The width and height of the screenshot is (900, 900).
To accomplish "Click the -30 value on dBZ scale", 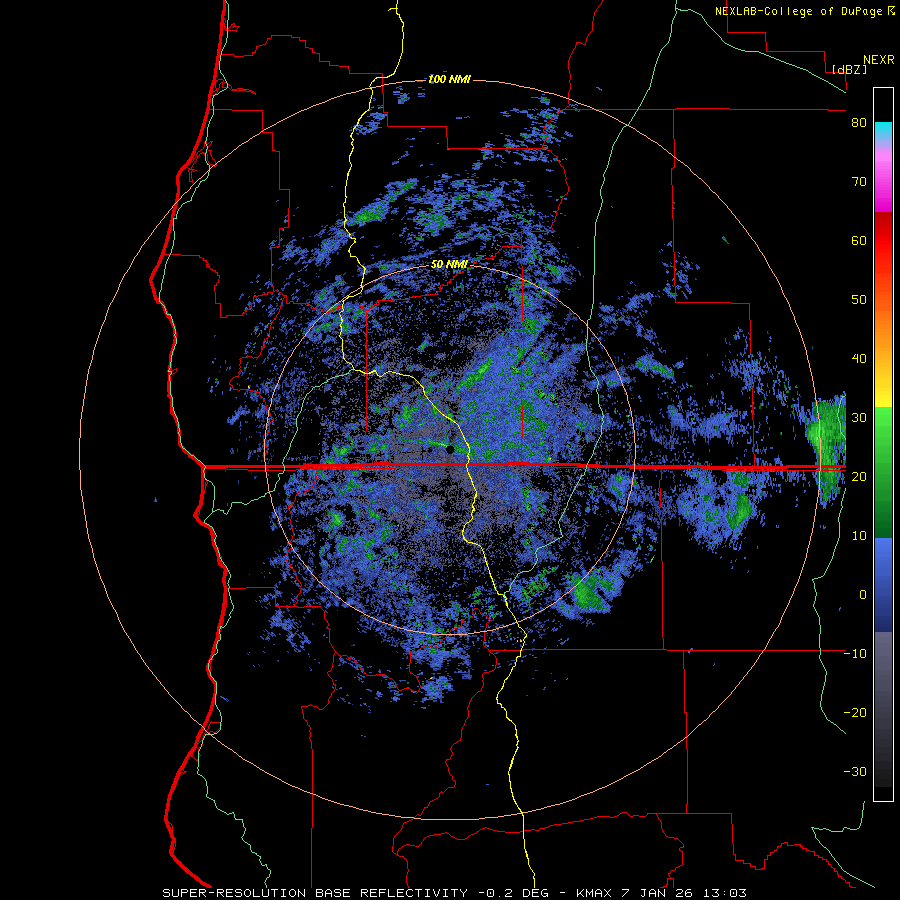I will point(855,771).
